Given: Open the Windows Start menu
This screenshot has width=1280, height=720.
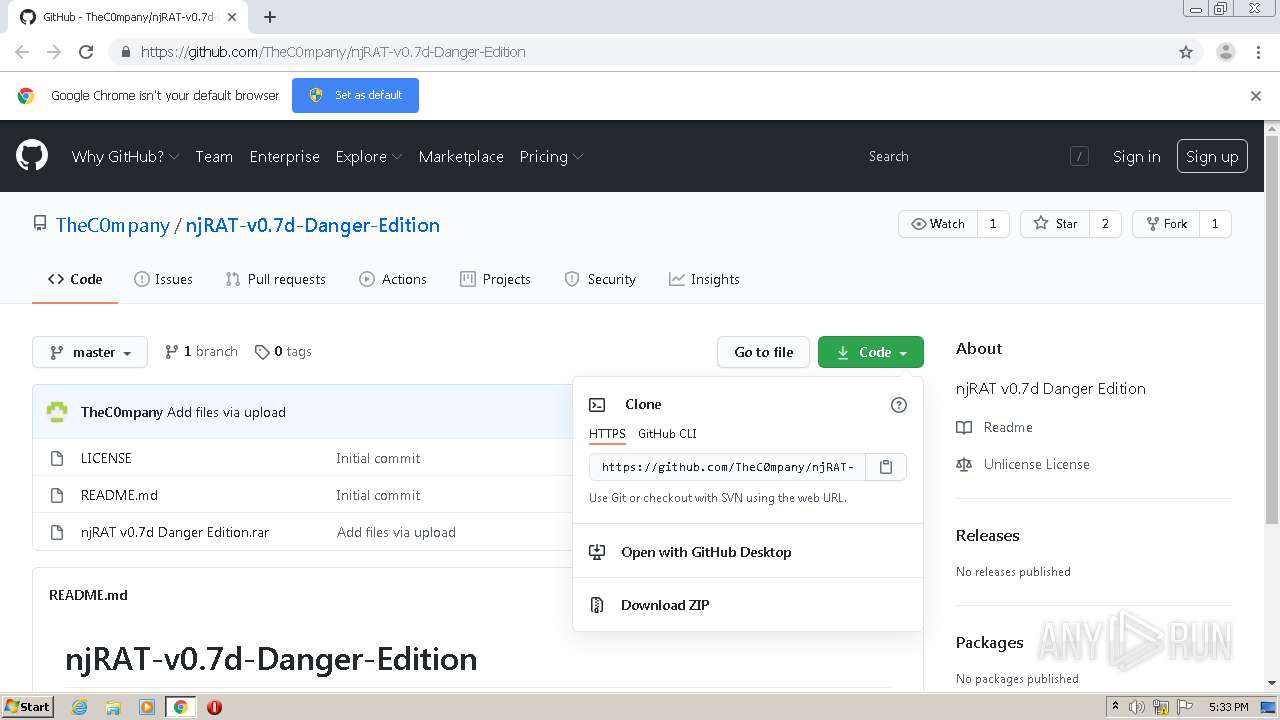Looking at the screenshot, I should [x=28, y=707].
